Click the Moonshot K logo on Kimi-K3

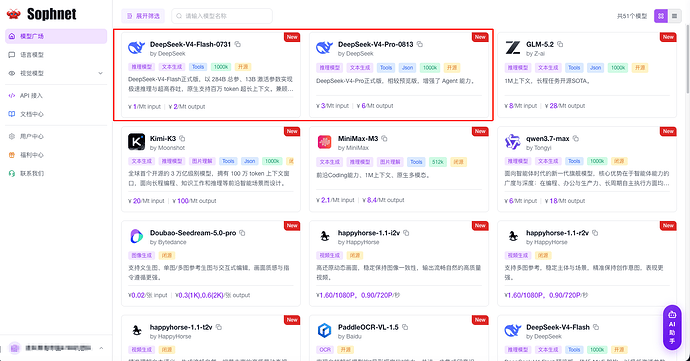(136, 142)
